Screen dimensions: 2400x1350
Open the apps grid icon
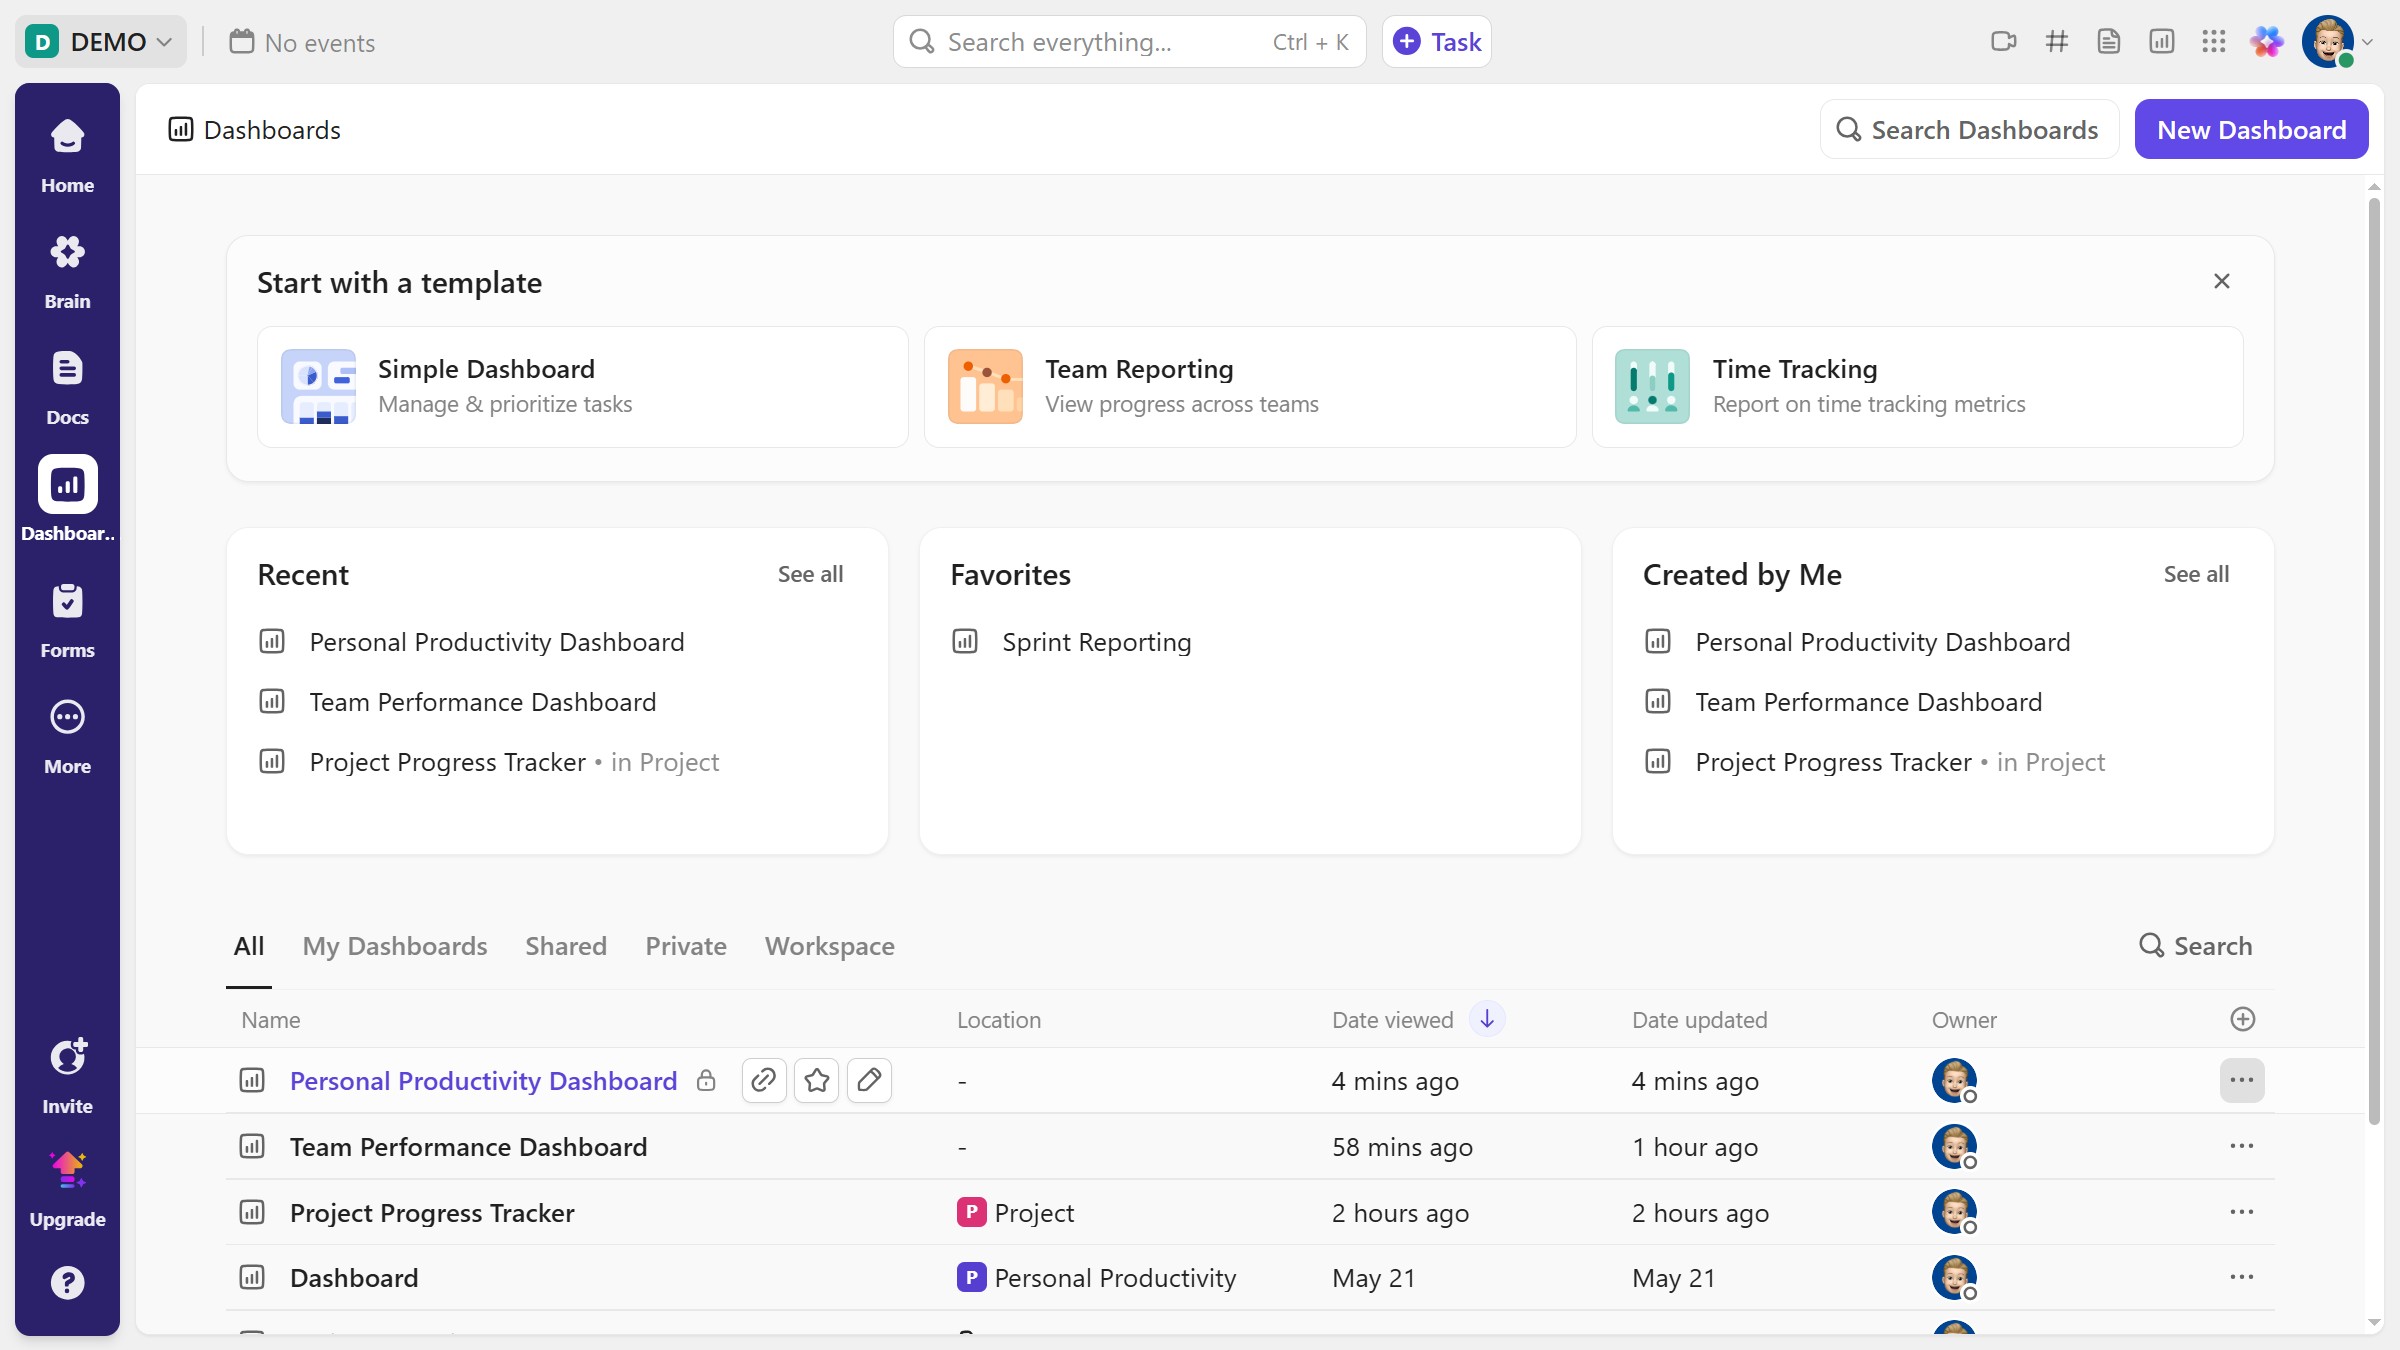tap(2214, 42)
